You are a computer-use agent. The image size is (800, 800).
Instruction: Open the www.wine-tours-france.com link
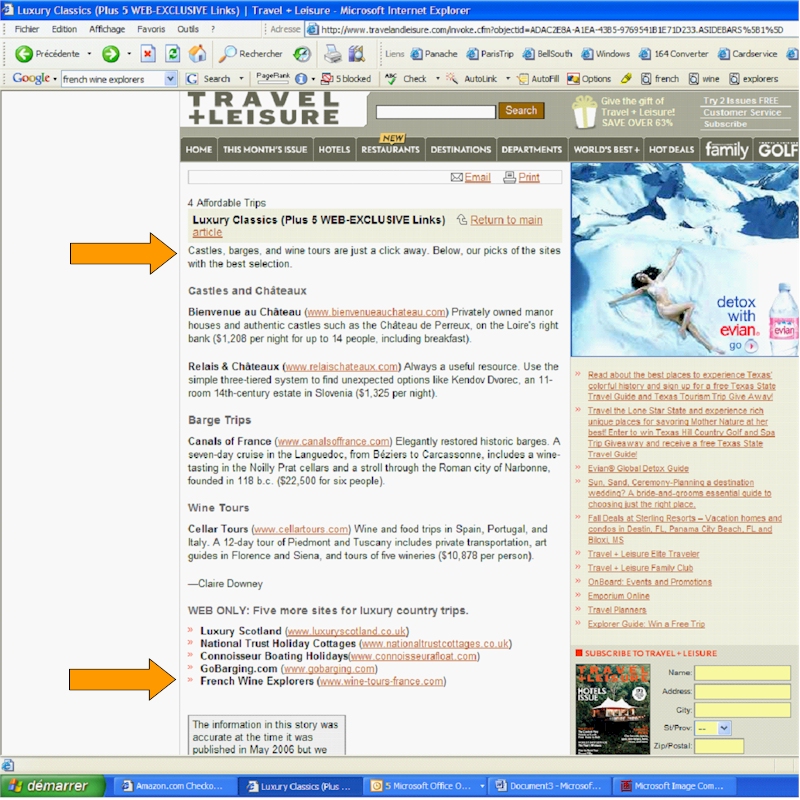pyautogui.click(x=381, y=681)
